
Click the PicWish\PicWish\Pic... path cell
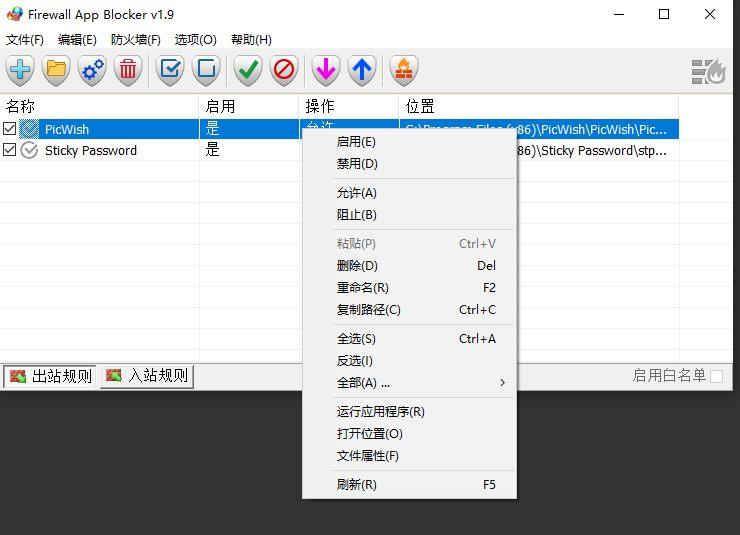pyautogui.click(x=592, y=129)
